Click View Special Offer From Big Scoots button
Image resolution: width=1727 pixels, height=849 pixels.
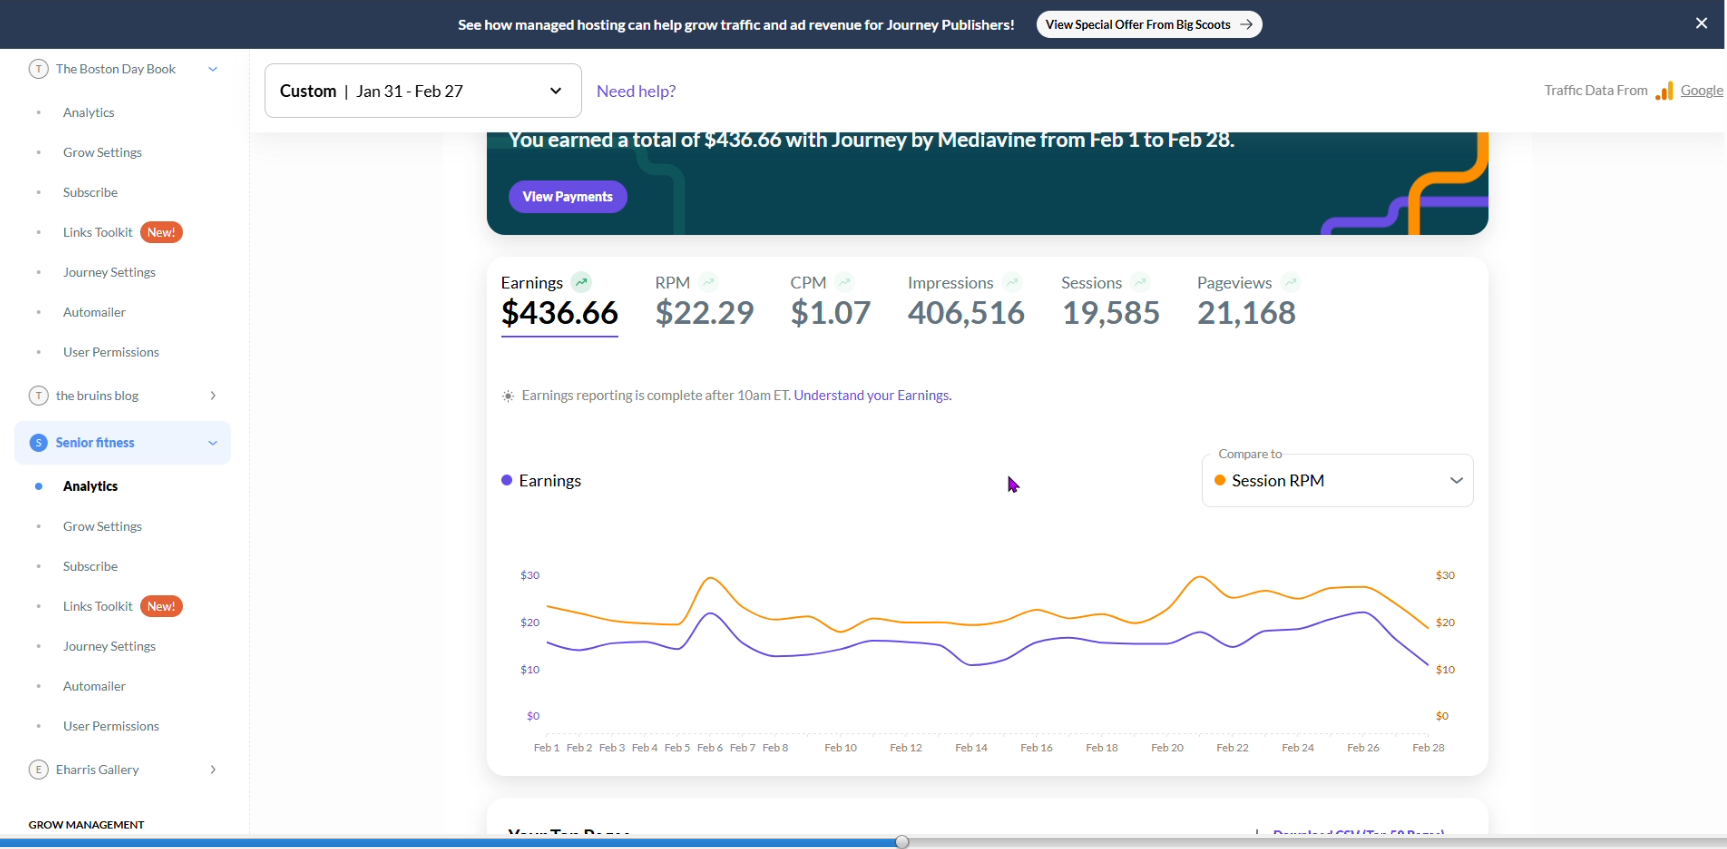[x=1149, y=24]
